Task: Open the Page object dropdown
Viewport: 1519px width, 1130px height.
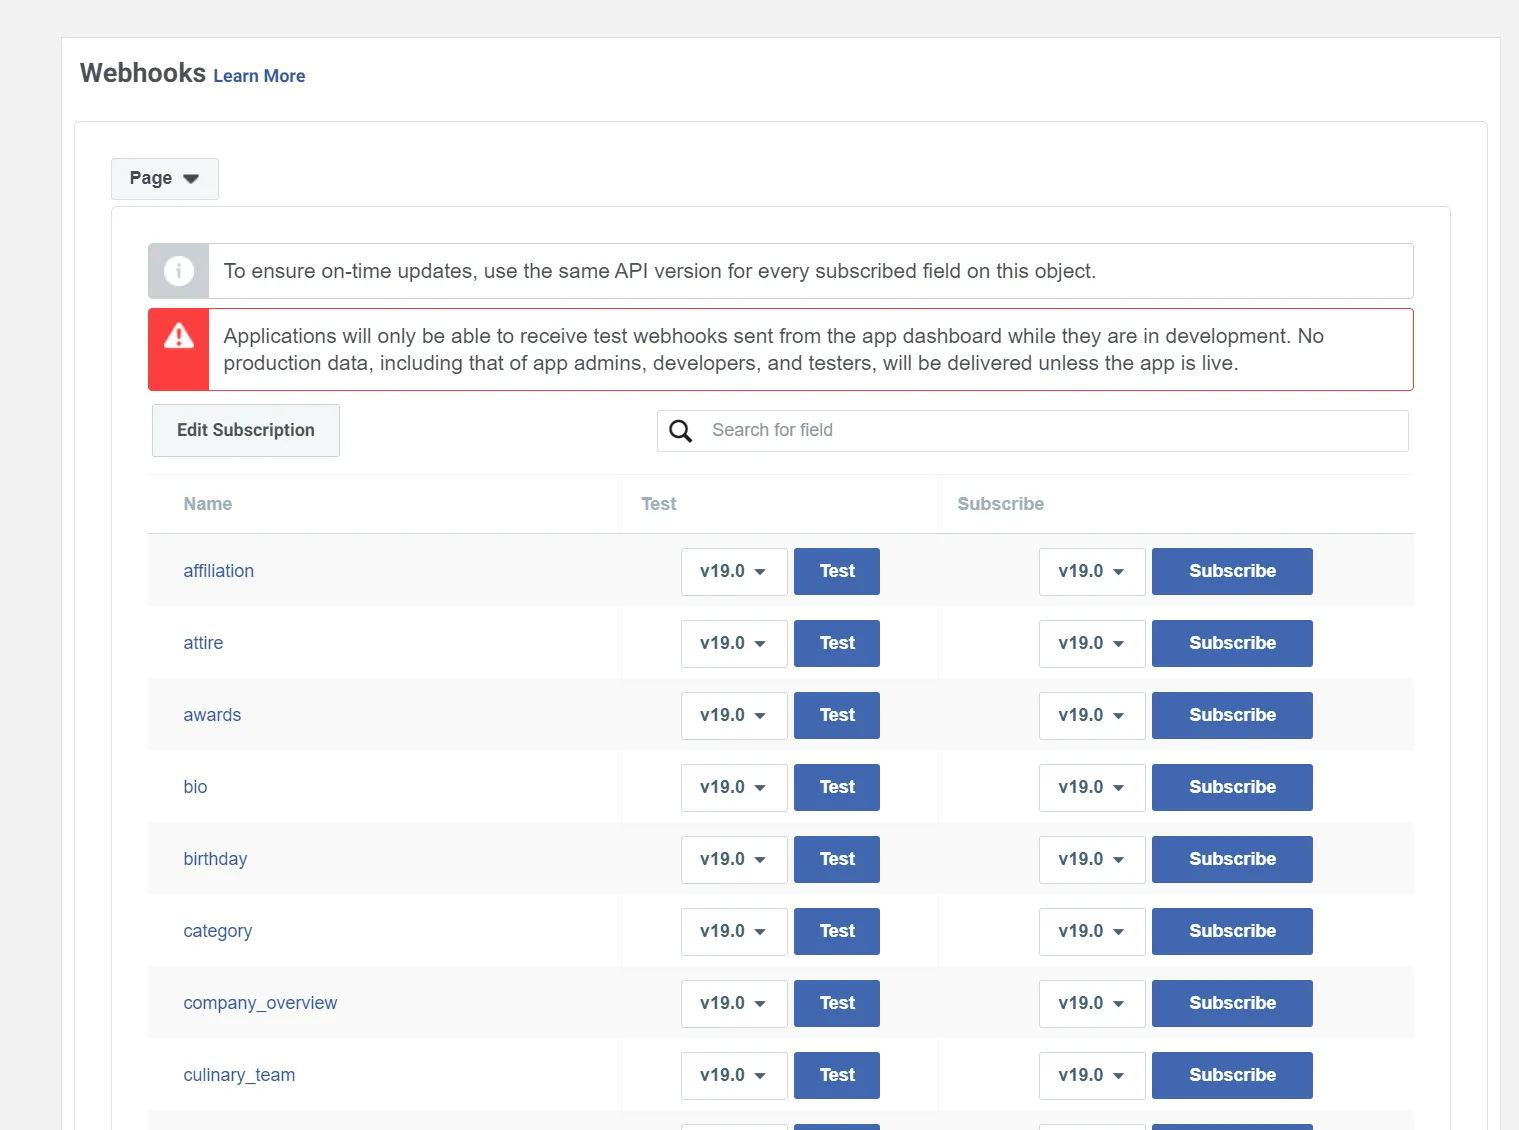Action: point(165,178)
